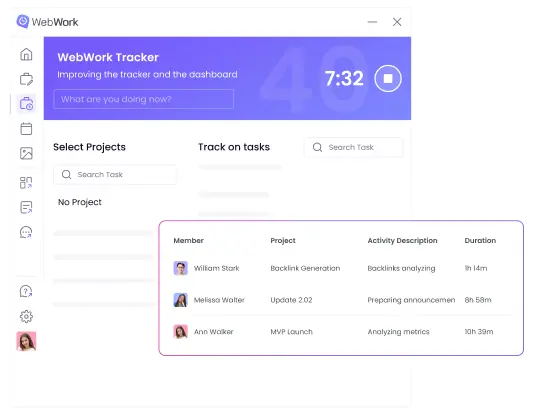533x414 pixels.
Task: Click the 7:32 timer display
Action: pyautogui.click(x=344, y=79)
